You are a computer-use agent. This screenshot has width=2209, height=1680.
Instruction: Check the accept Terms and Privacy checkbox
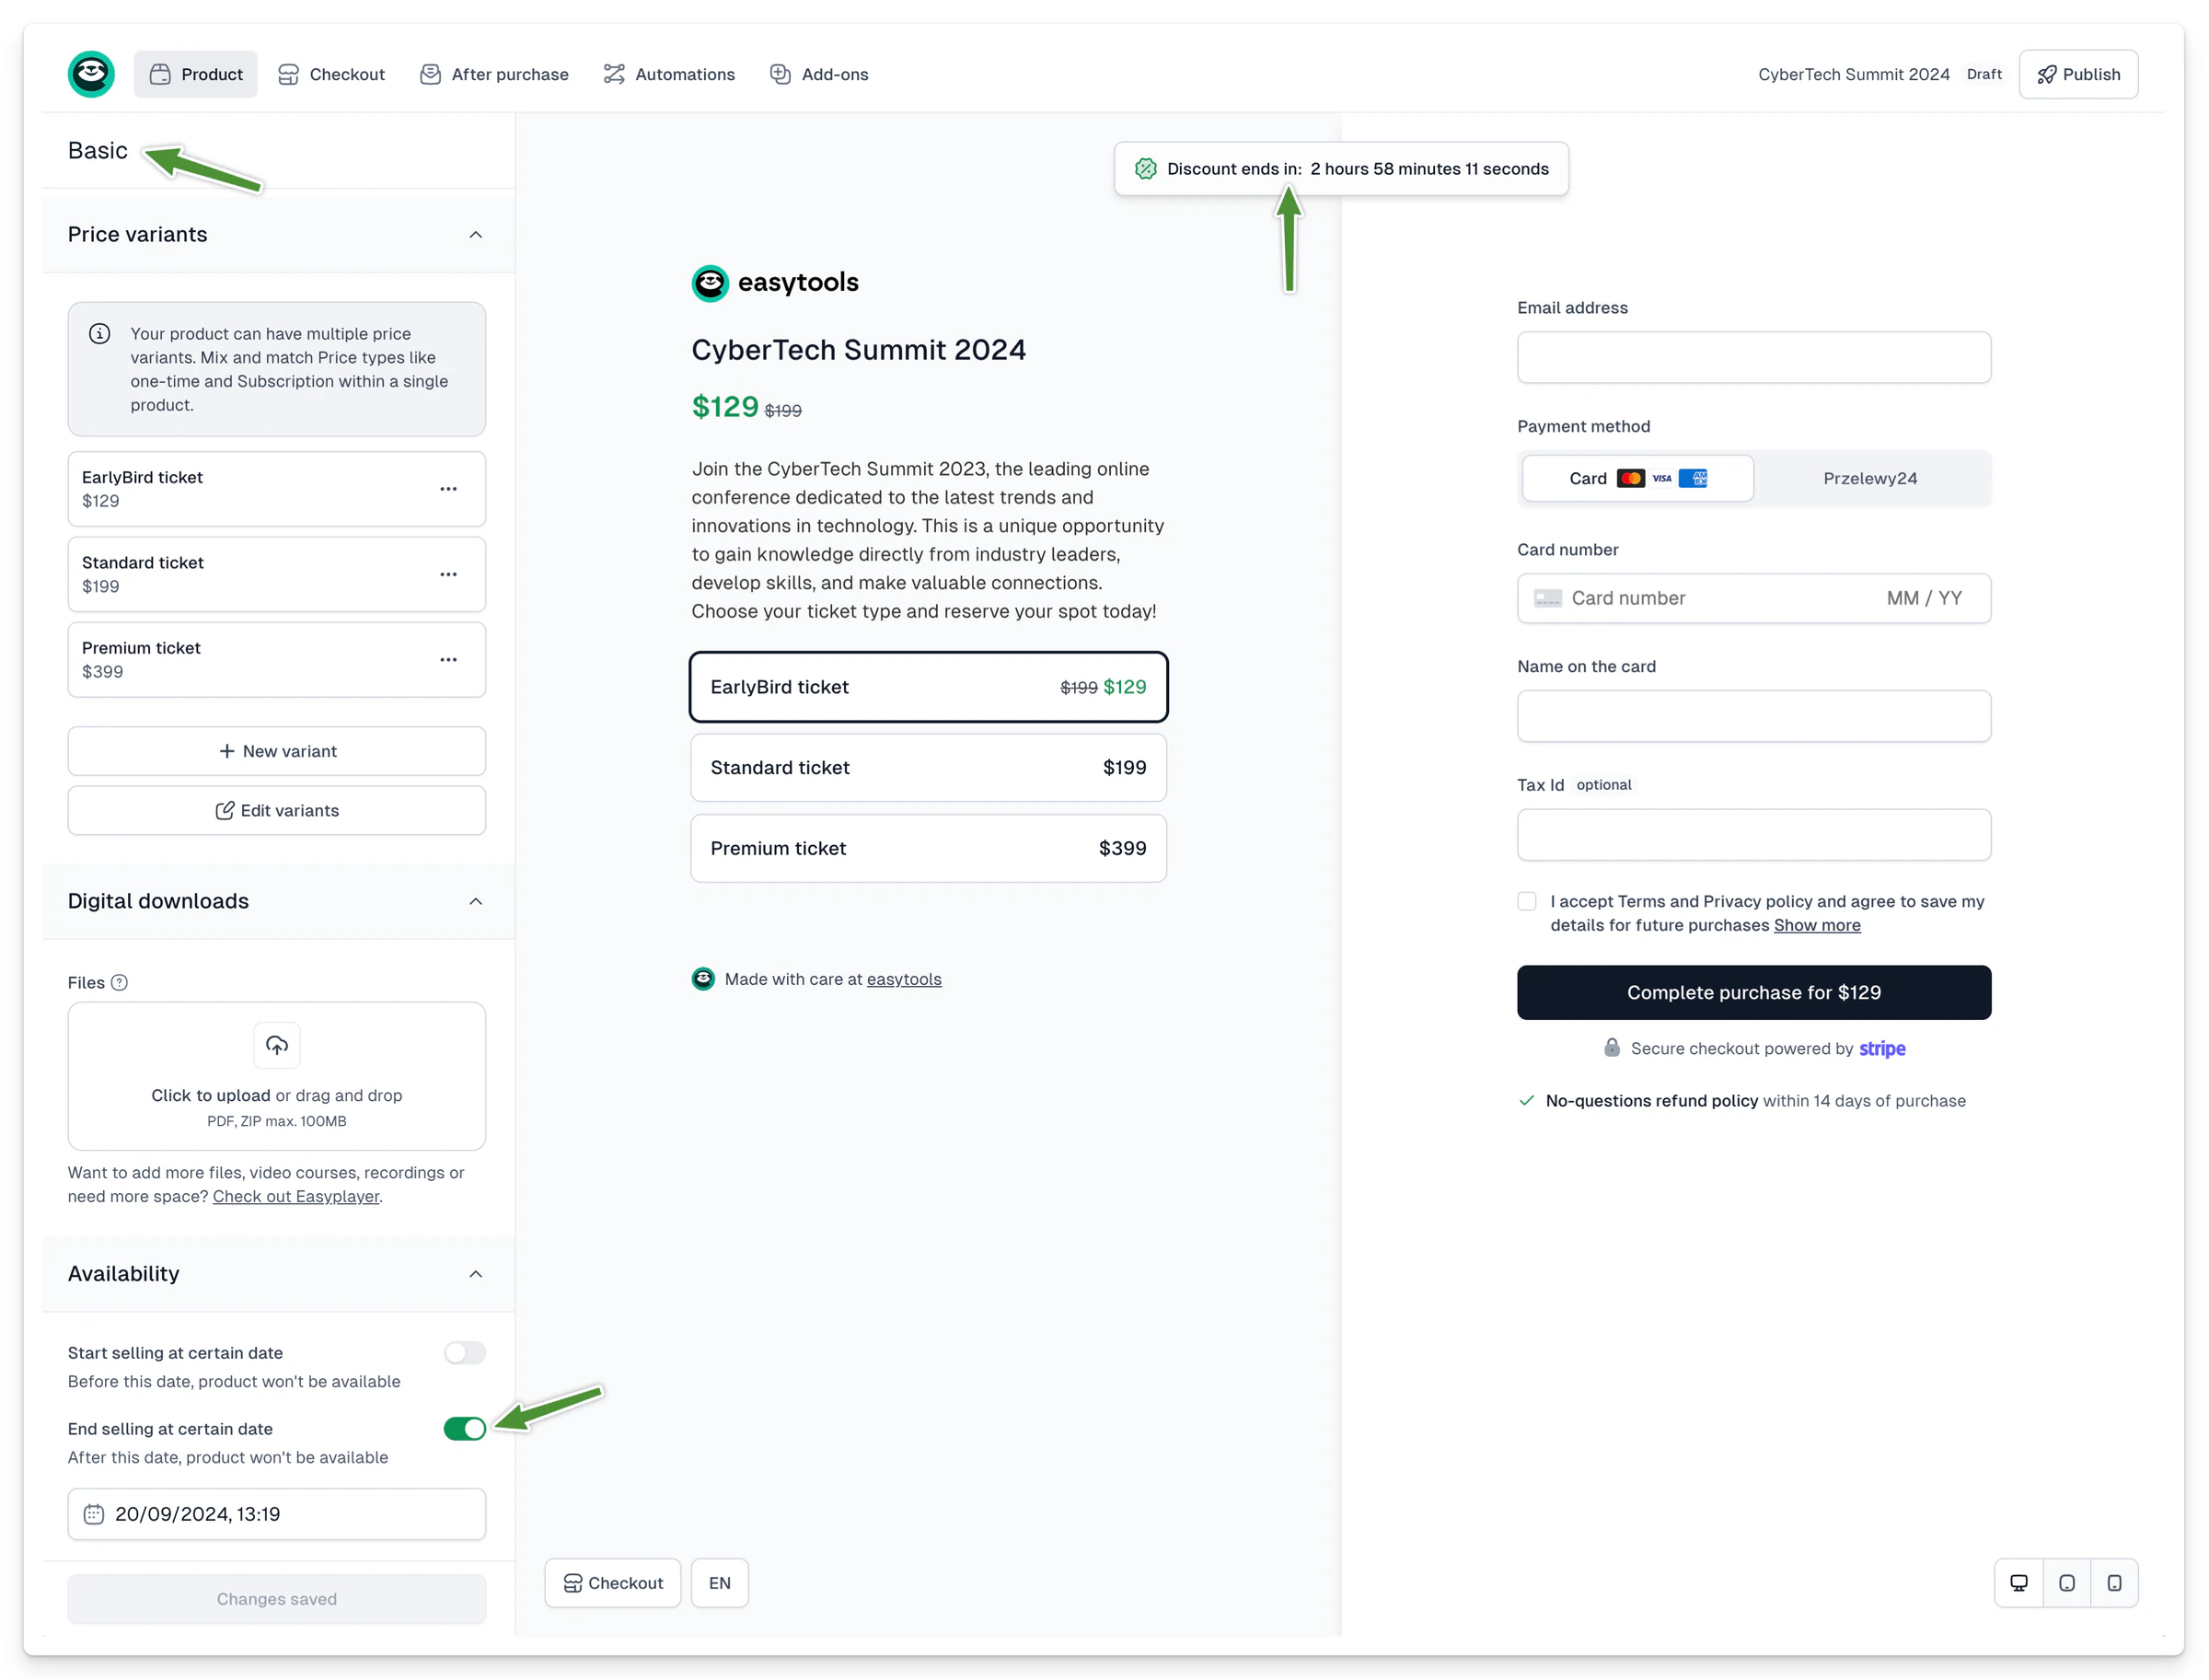(x=1527, y=901)
